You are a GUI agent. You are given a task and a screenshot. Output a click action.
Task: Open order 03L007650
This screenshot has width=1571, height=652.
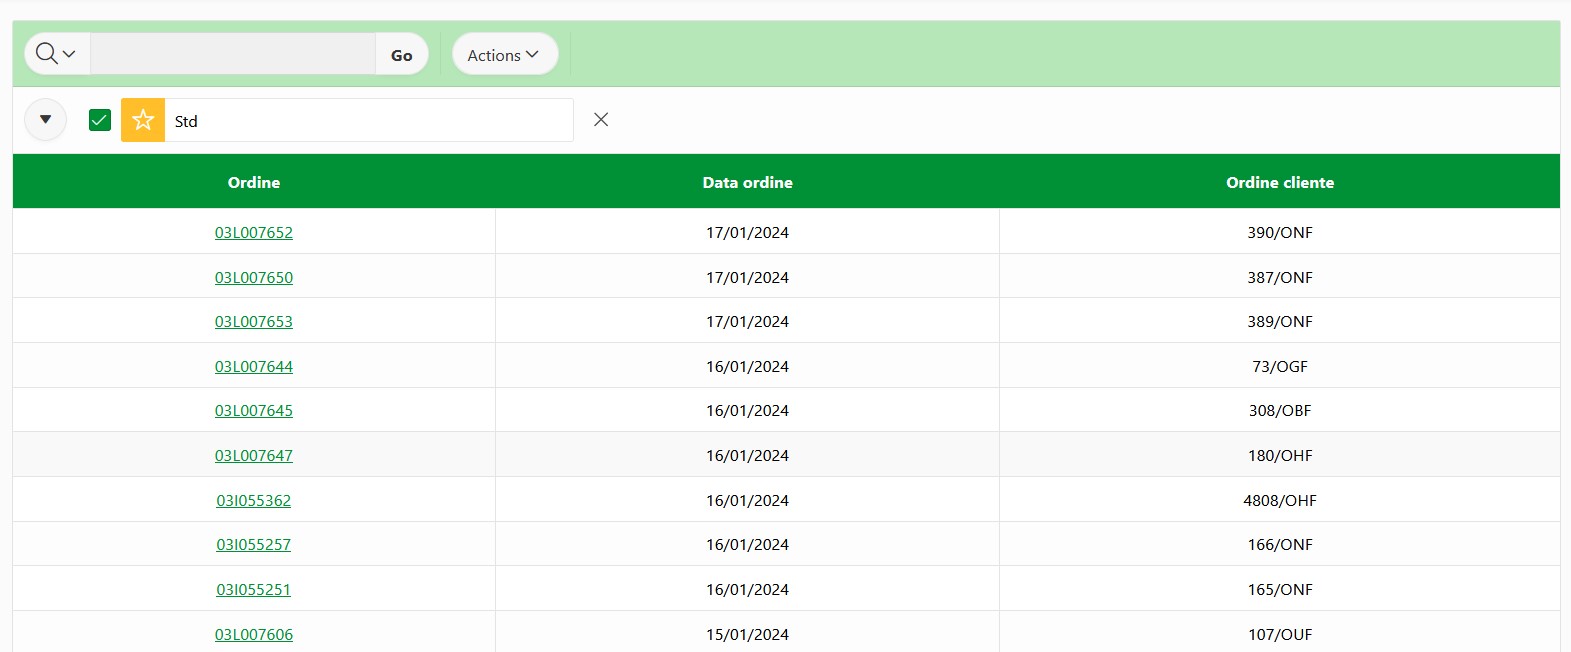(x=254, y=277)
